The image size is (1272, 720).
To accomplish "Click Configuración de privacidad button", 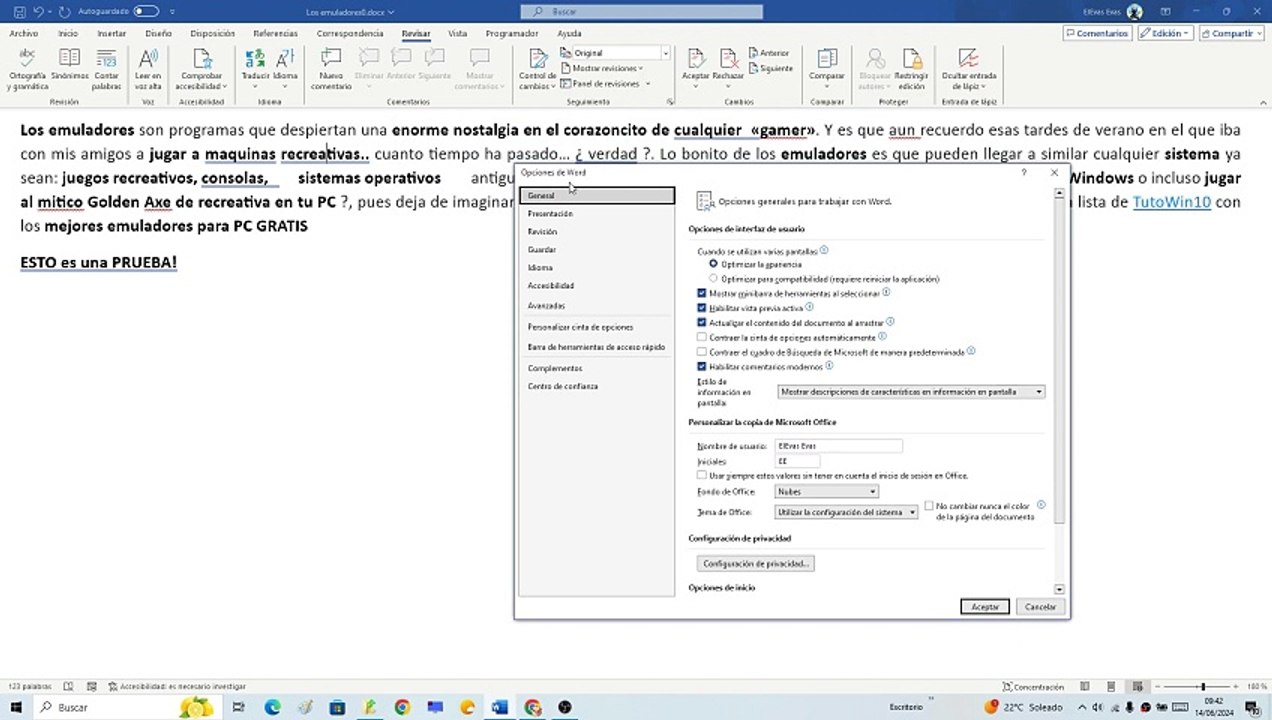I will [x=756, y=564].
